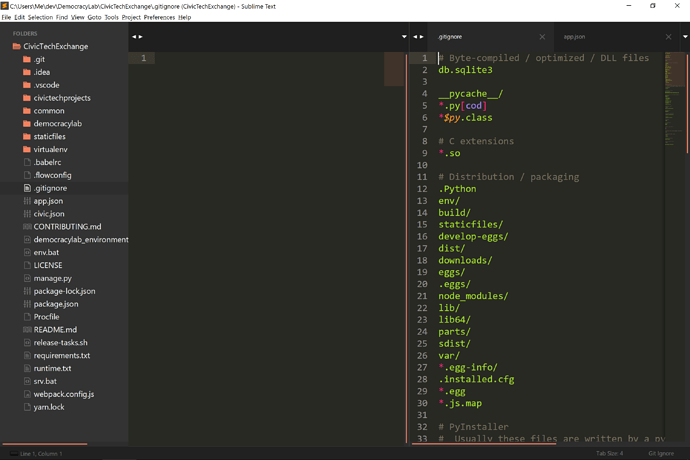Image resolution: width=690 pixels, height=460 pixels.
Task: Open the View menu
Action: click(77, 18)
